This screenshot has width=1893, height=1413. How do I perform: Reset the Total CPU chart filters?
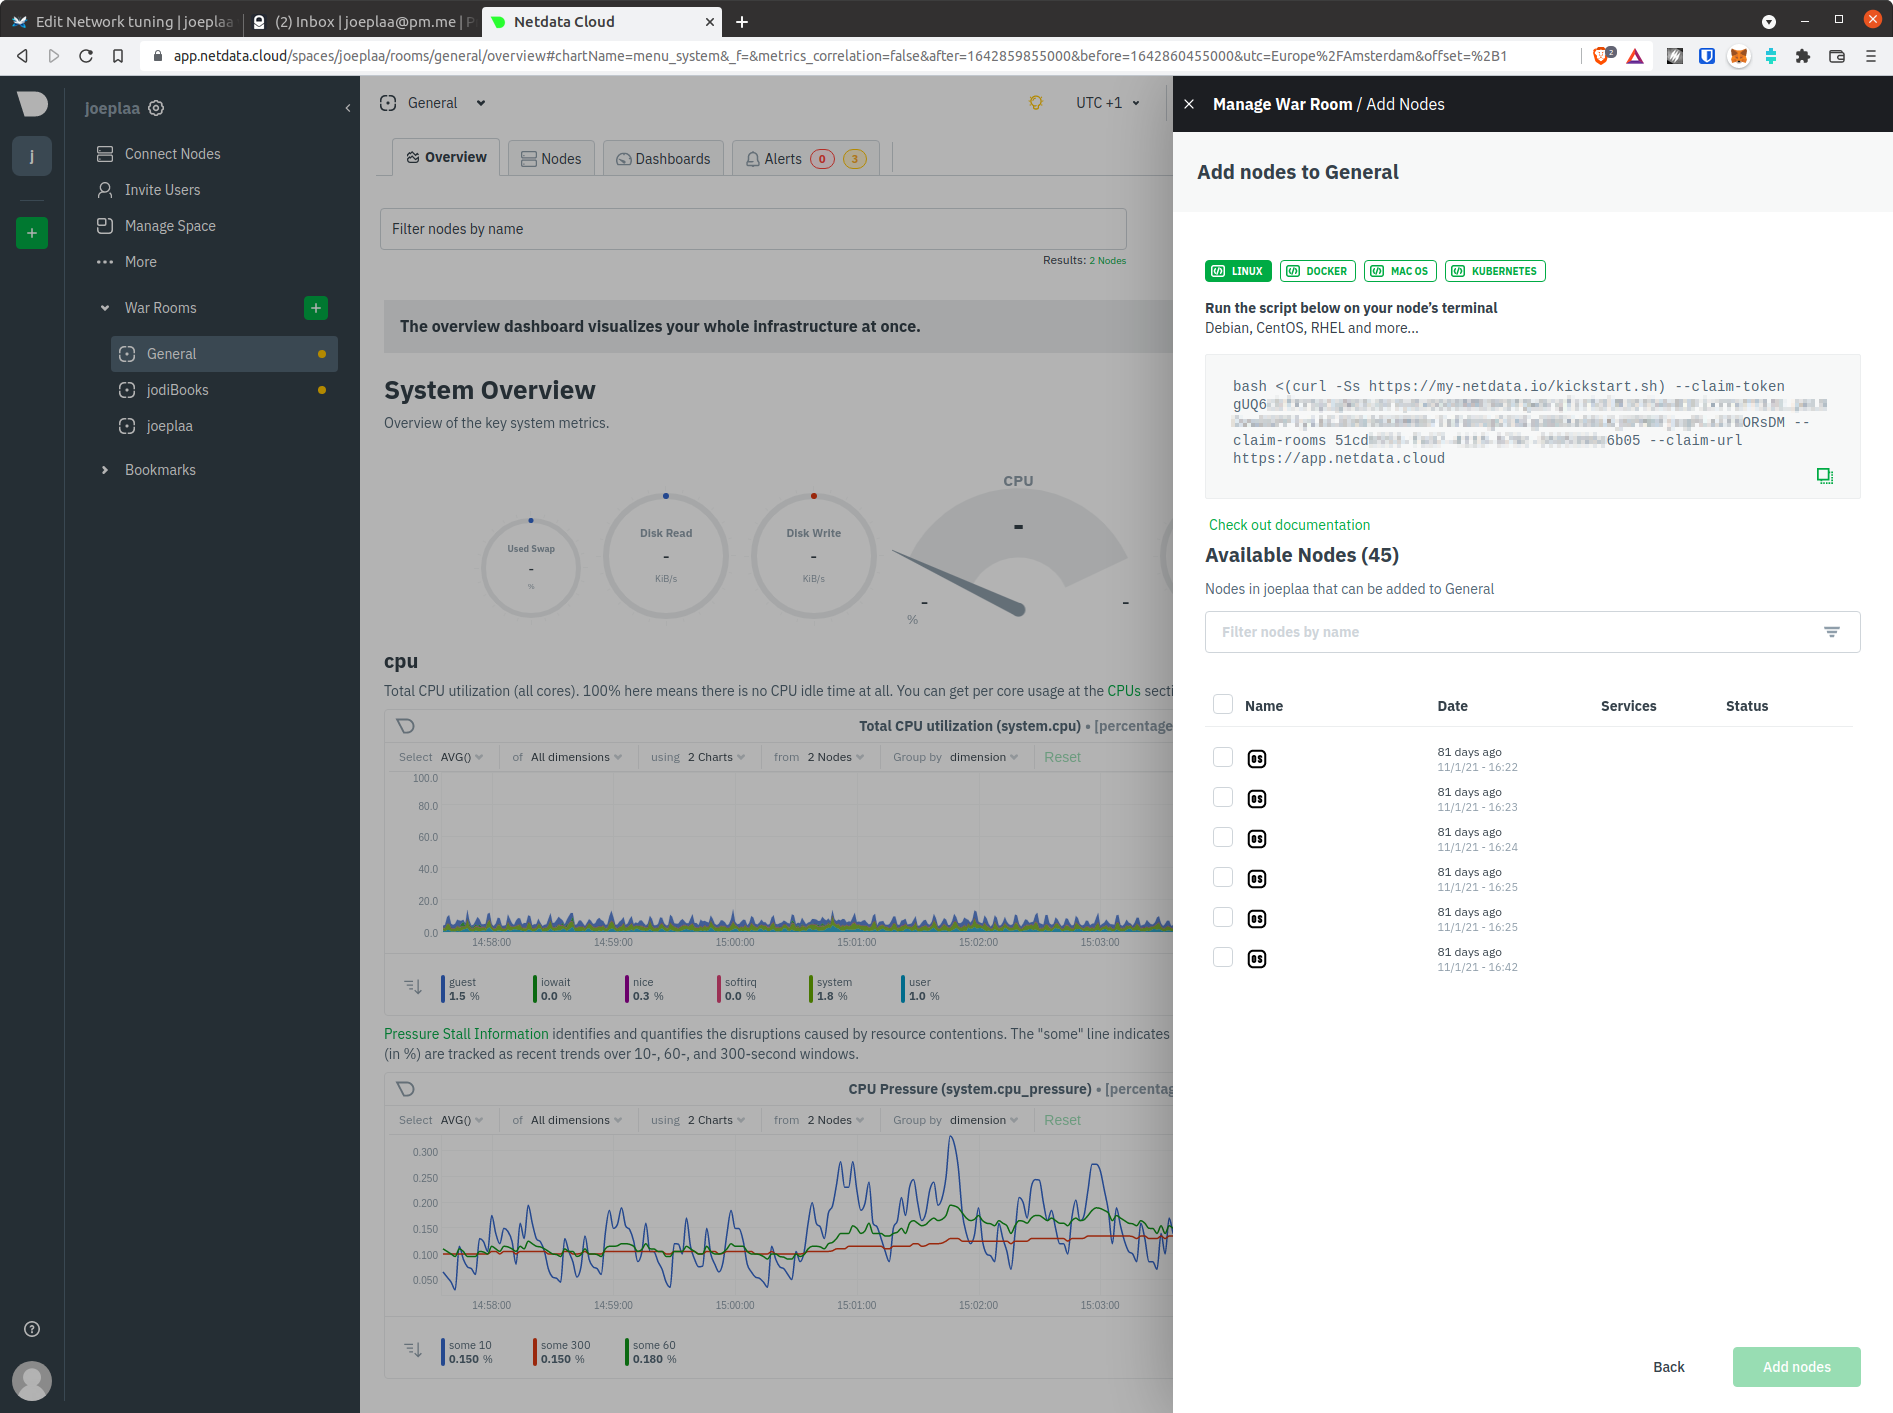tap(1062, 757)
